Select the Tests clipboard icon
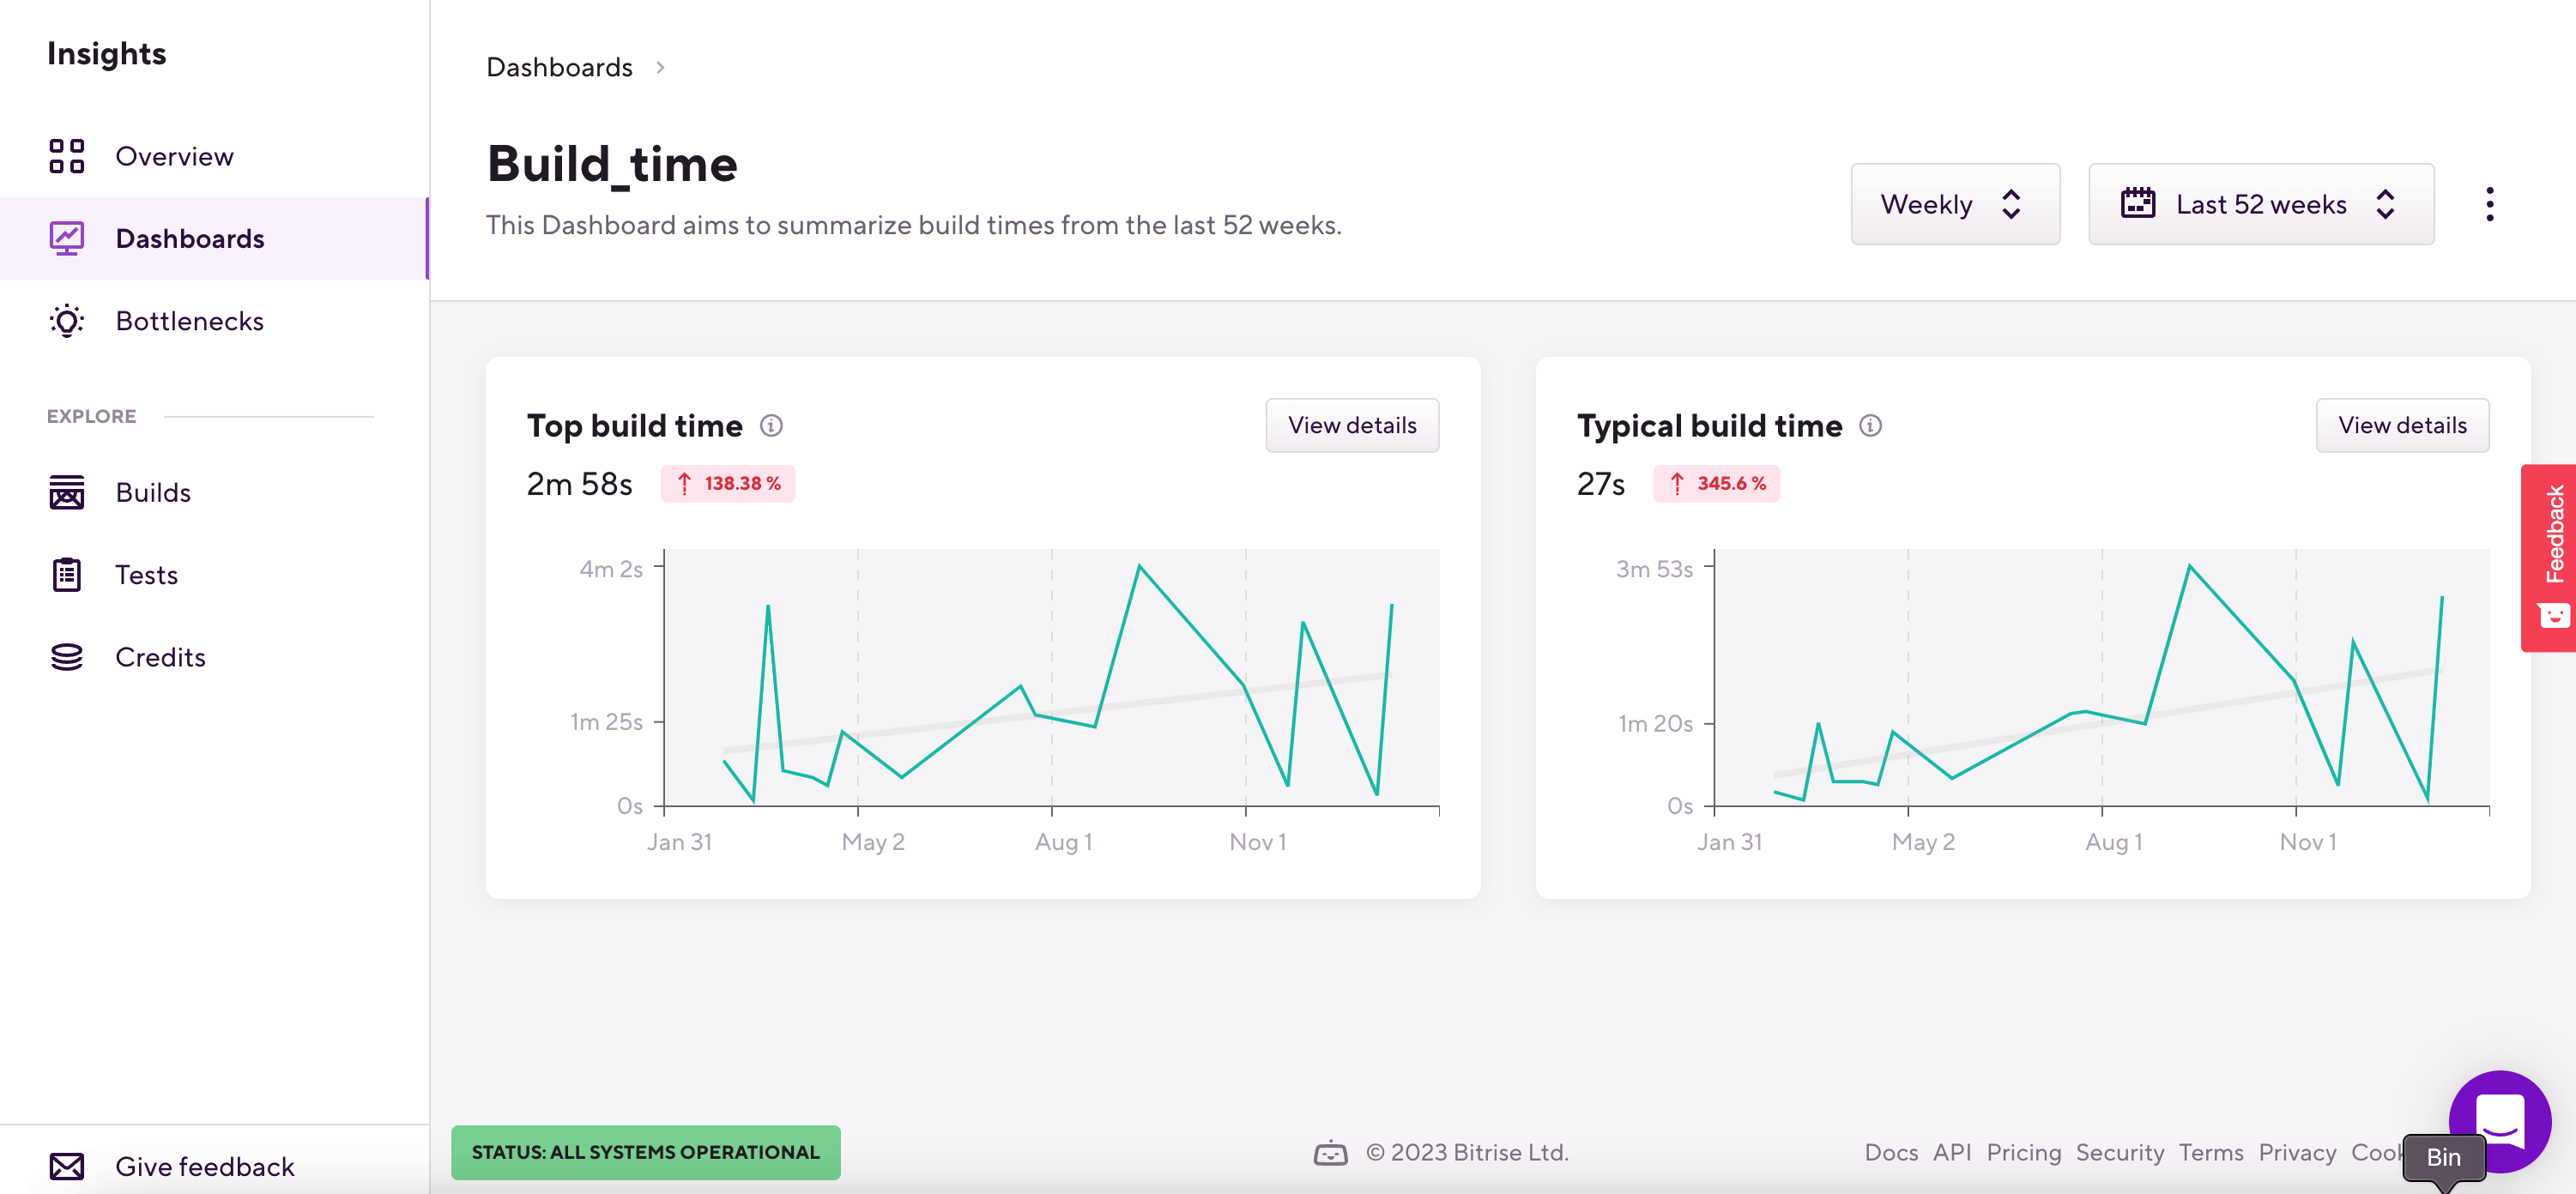2576x1194 pixels. click(x=66, y=574)
